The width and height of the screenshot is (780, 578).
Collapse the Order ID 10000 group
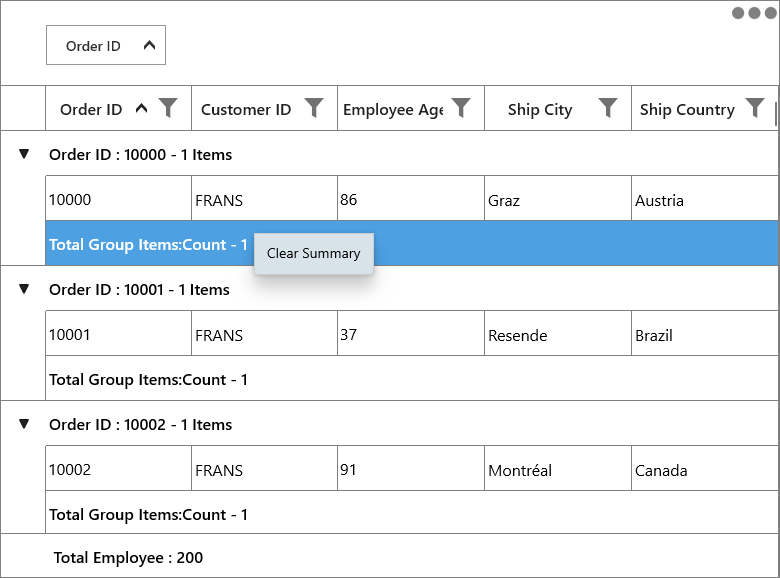pyautogui.click(x=24, y=154)
